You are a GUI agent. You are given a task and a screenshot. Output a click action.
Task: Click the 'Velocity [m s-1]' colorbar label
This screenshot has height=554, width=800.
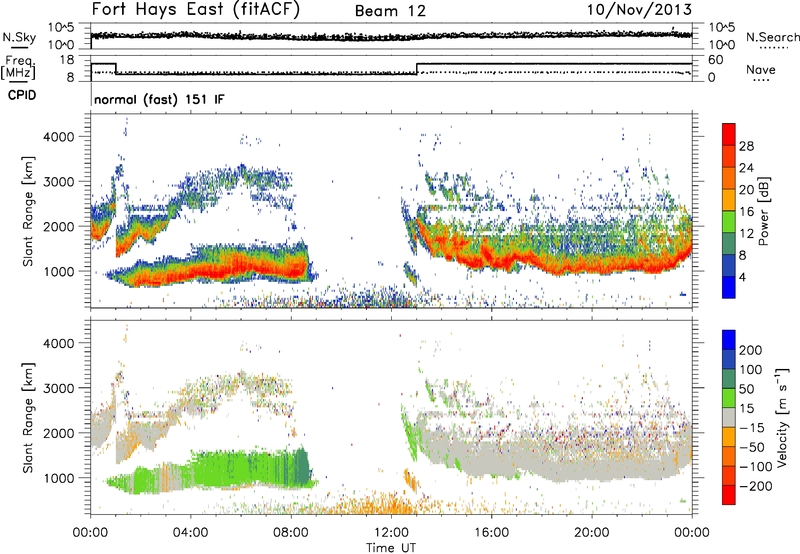coord(781,417)
